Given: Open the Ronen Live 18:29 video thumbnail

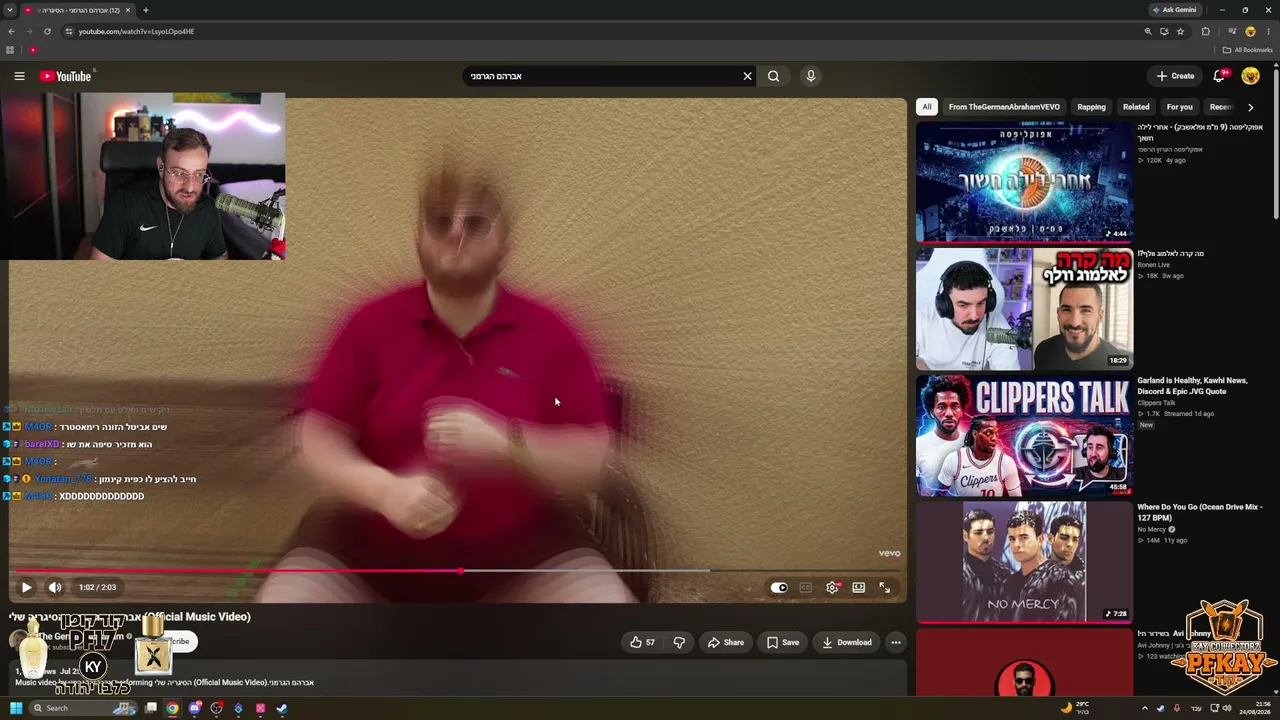Looking at the screenshot, I should [1024, 309].
